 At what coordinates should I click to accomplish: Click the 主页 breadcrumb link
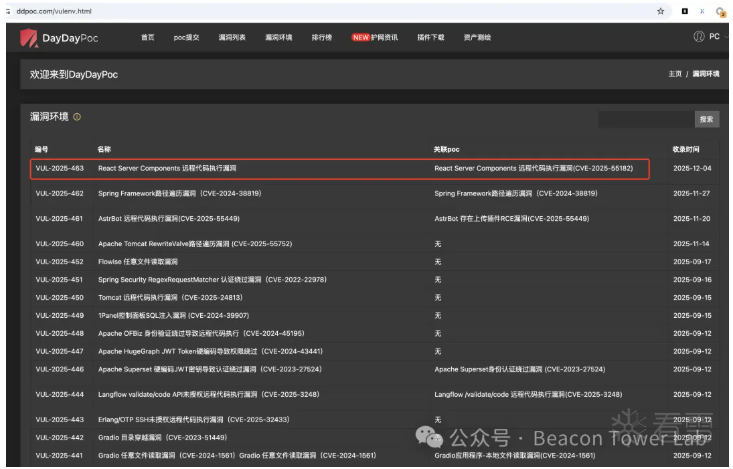(x=675, y=74)
